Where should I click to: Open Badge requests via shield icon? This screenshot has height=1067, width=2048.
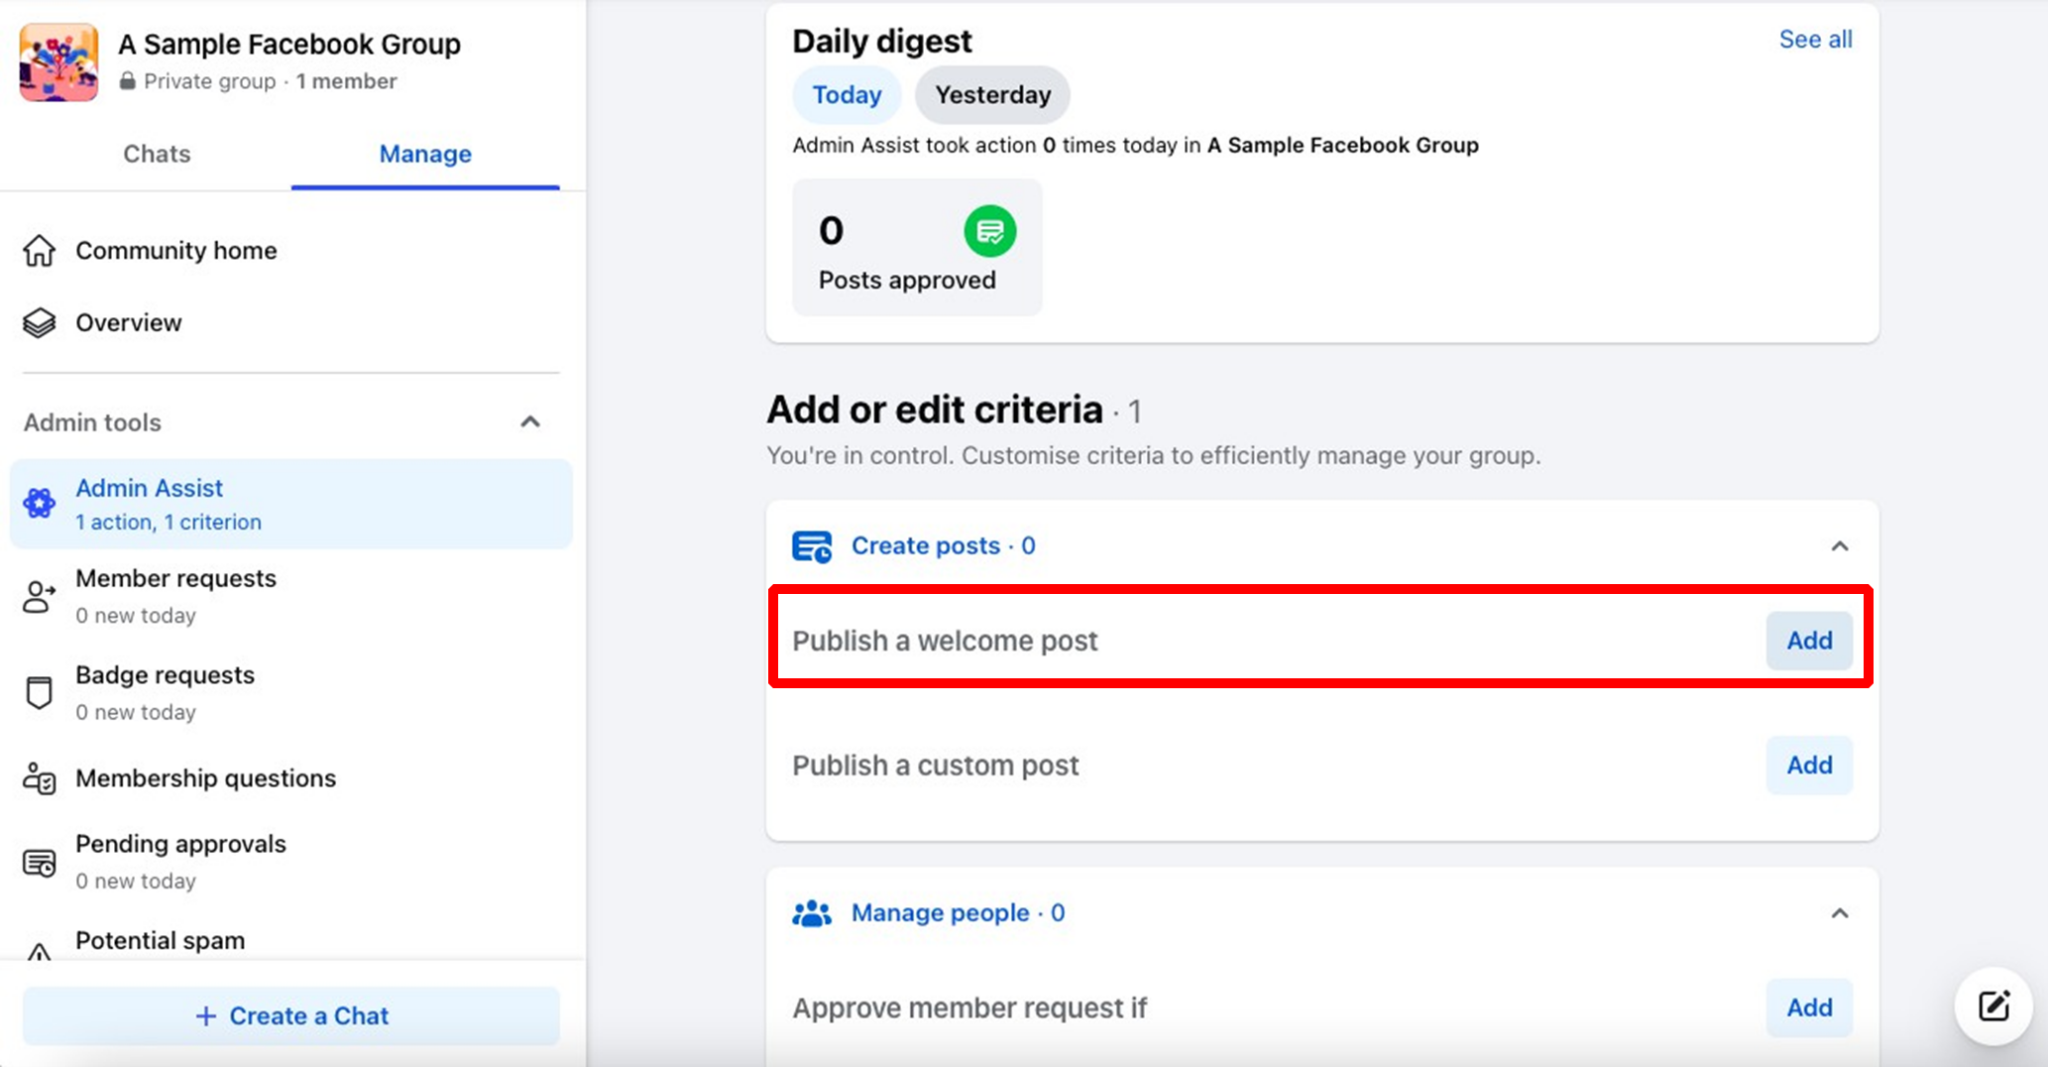point(38,692)
